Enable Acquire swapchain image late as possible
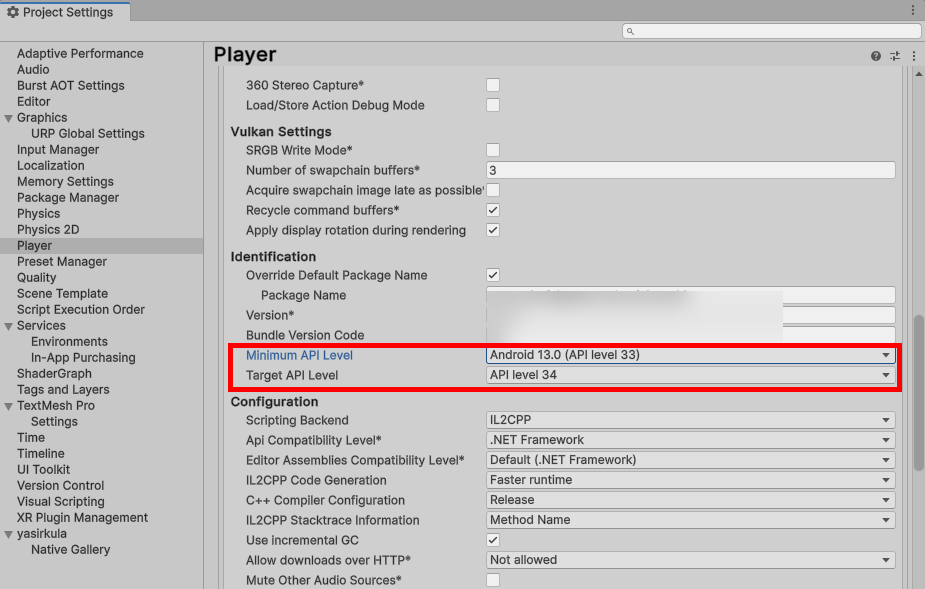Viewport: 925px width, 589px height. tap(493, 190)
